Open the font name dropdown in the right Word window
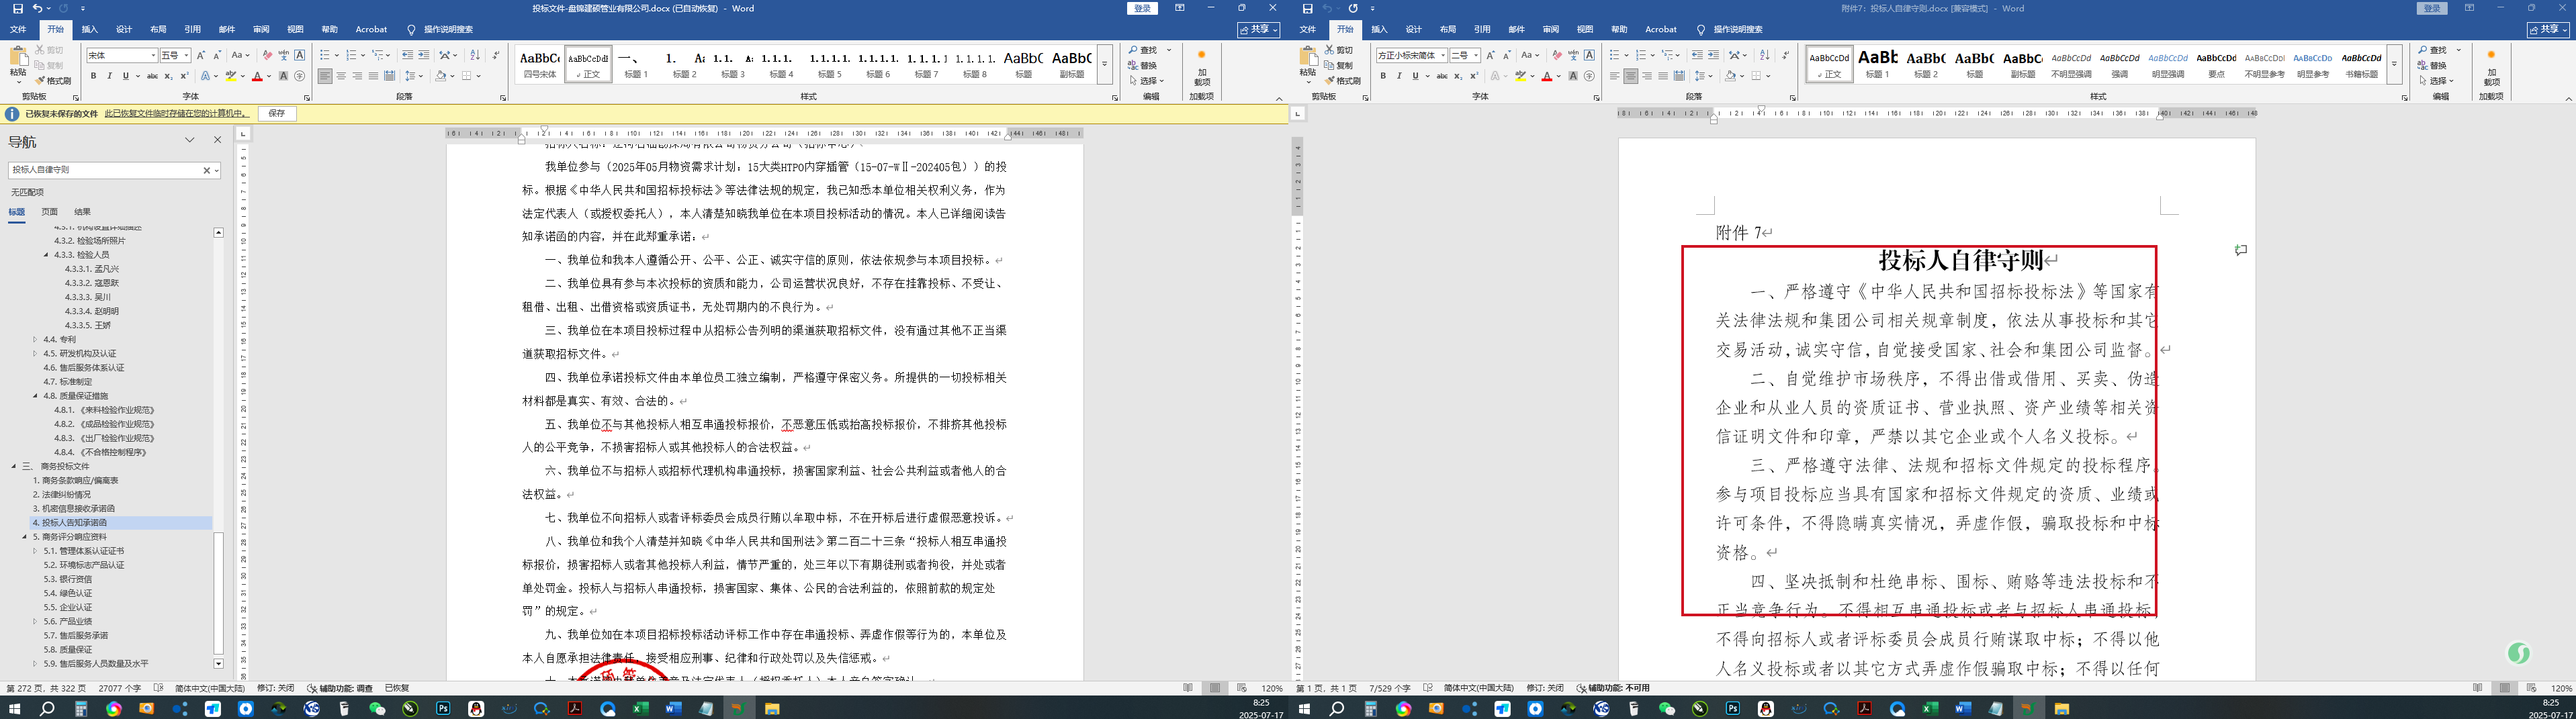The image size is (2576, 719). 1443,55
